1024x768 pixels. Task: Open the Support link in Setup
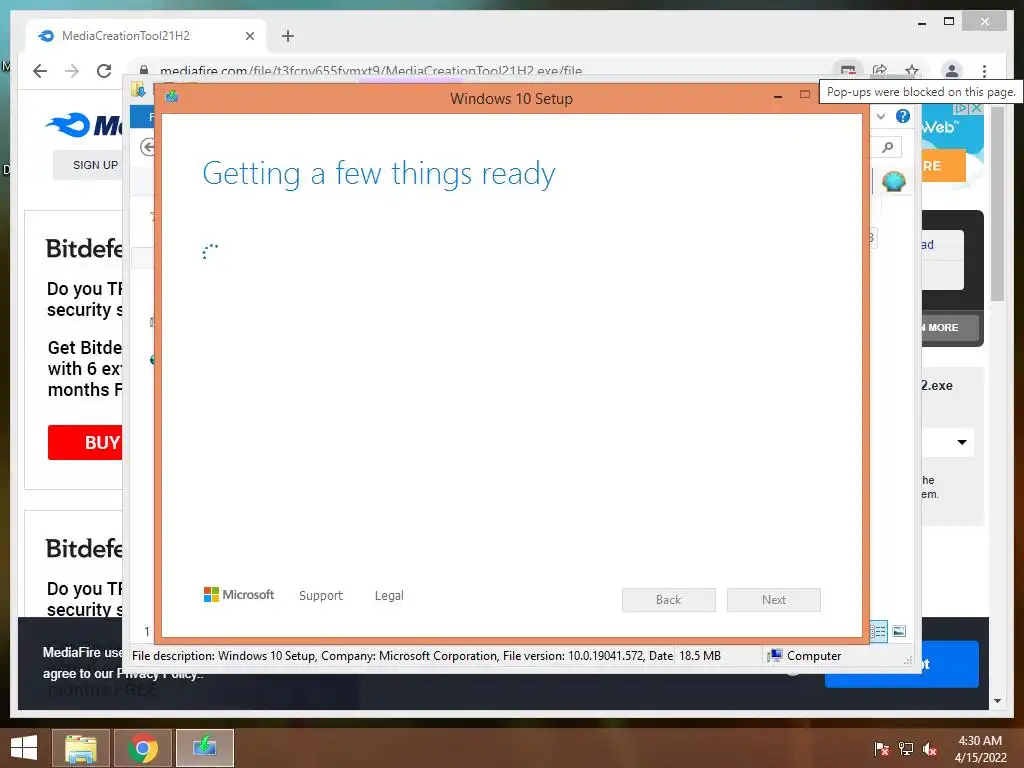[321, 596]
